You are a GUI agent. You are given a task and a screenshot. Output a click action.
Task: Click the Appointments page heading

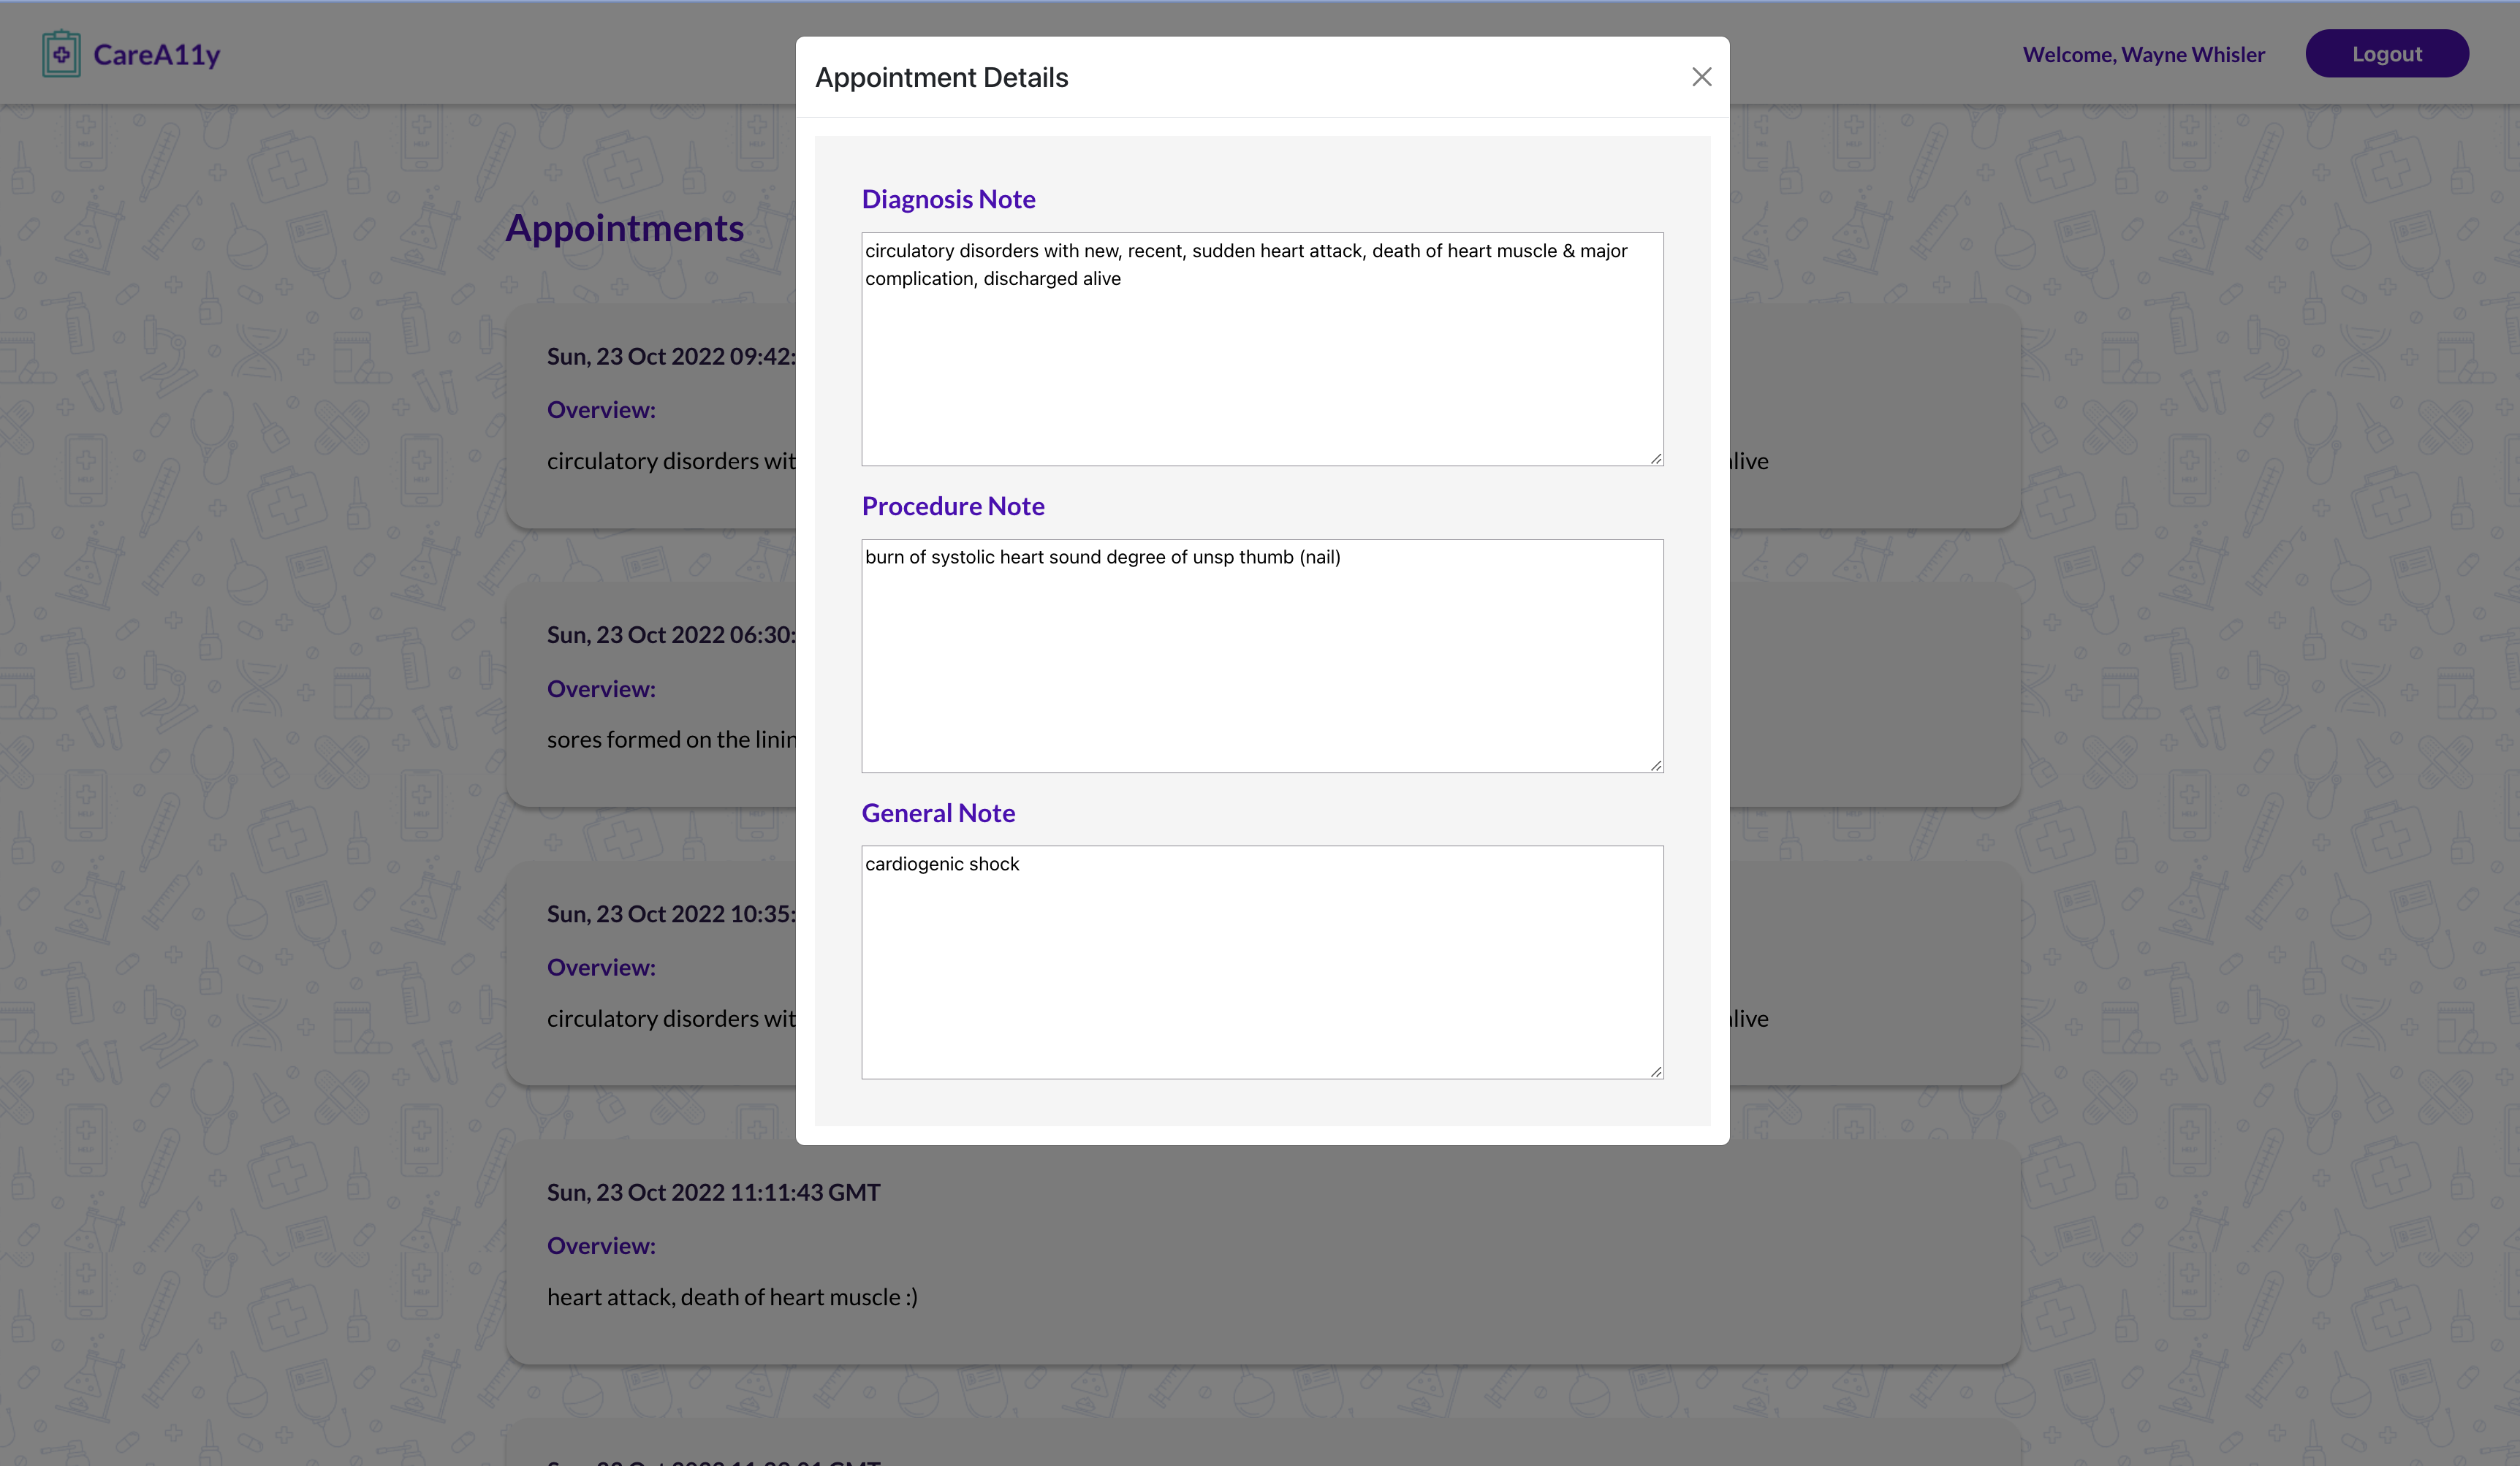[x=624, y=228]
